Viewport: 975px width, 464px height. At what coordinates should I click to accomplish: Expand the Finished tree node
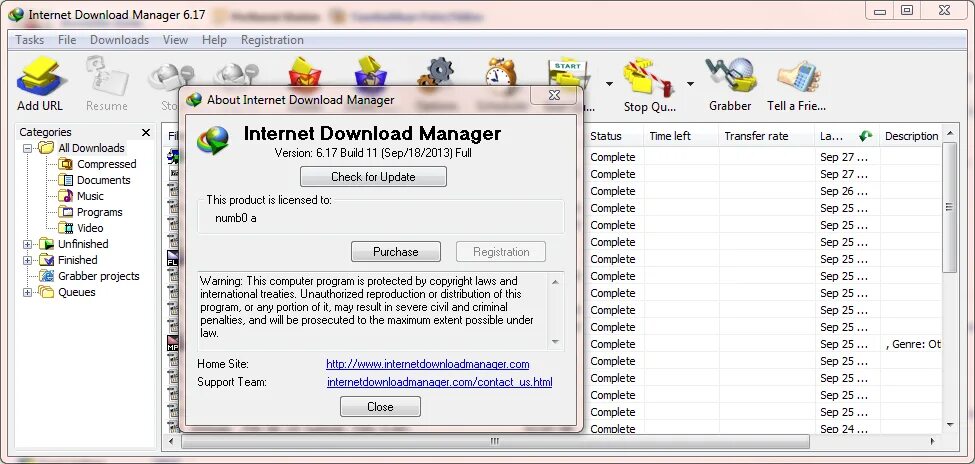27,261
